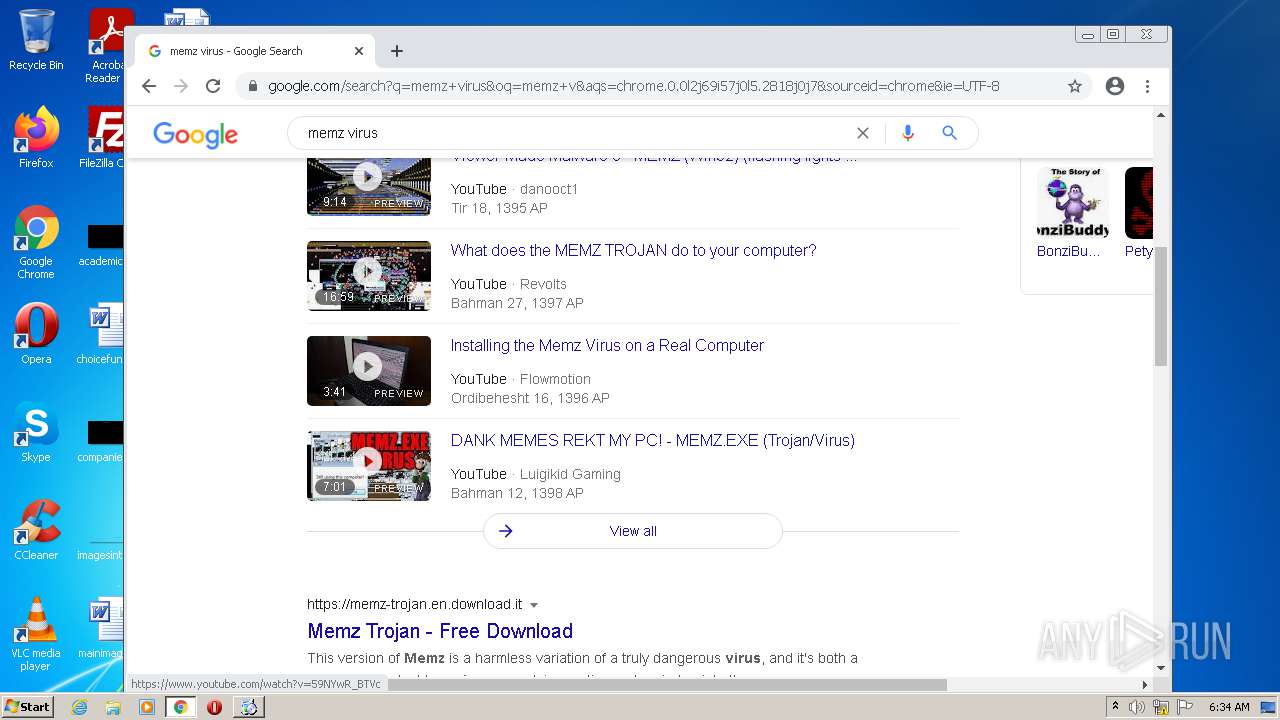Click the Chrome back arrow

[x=149, y=86]
